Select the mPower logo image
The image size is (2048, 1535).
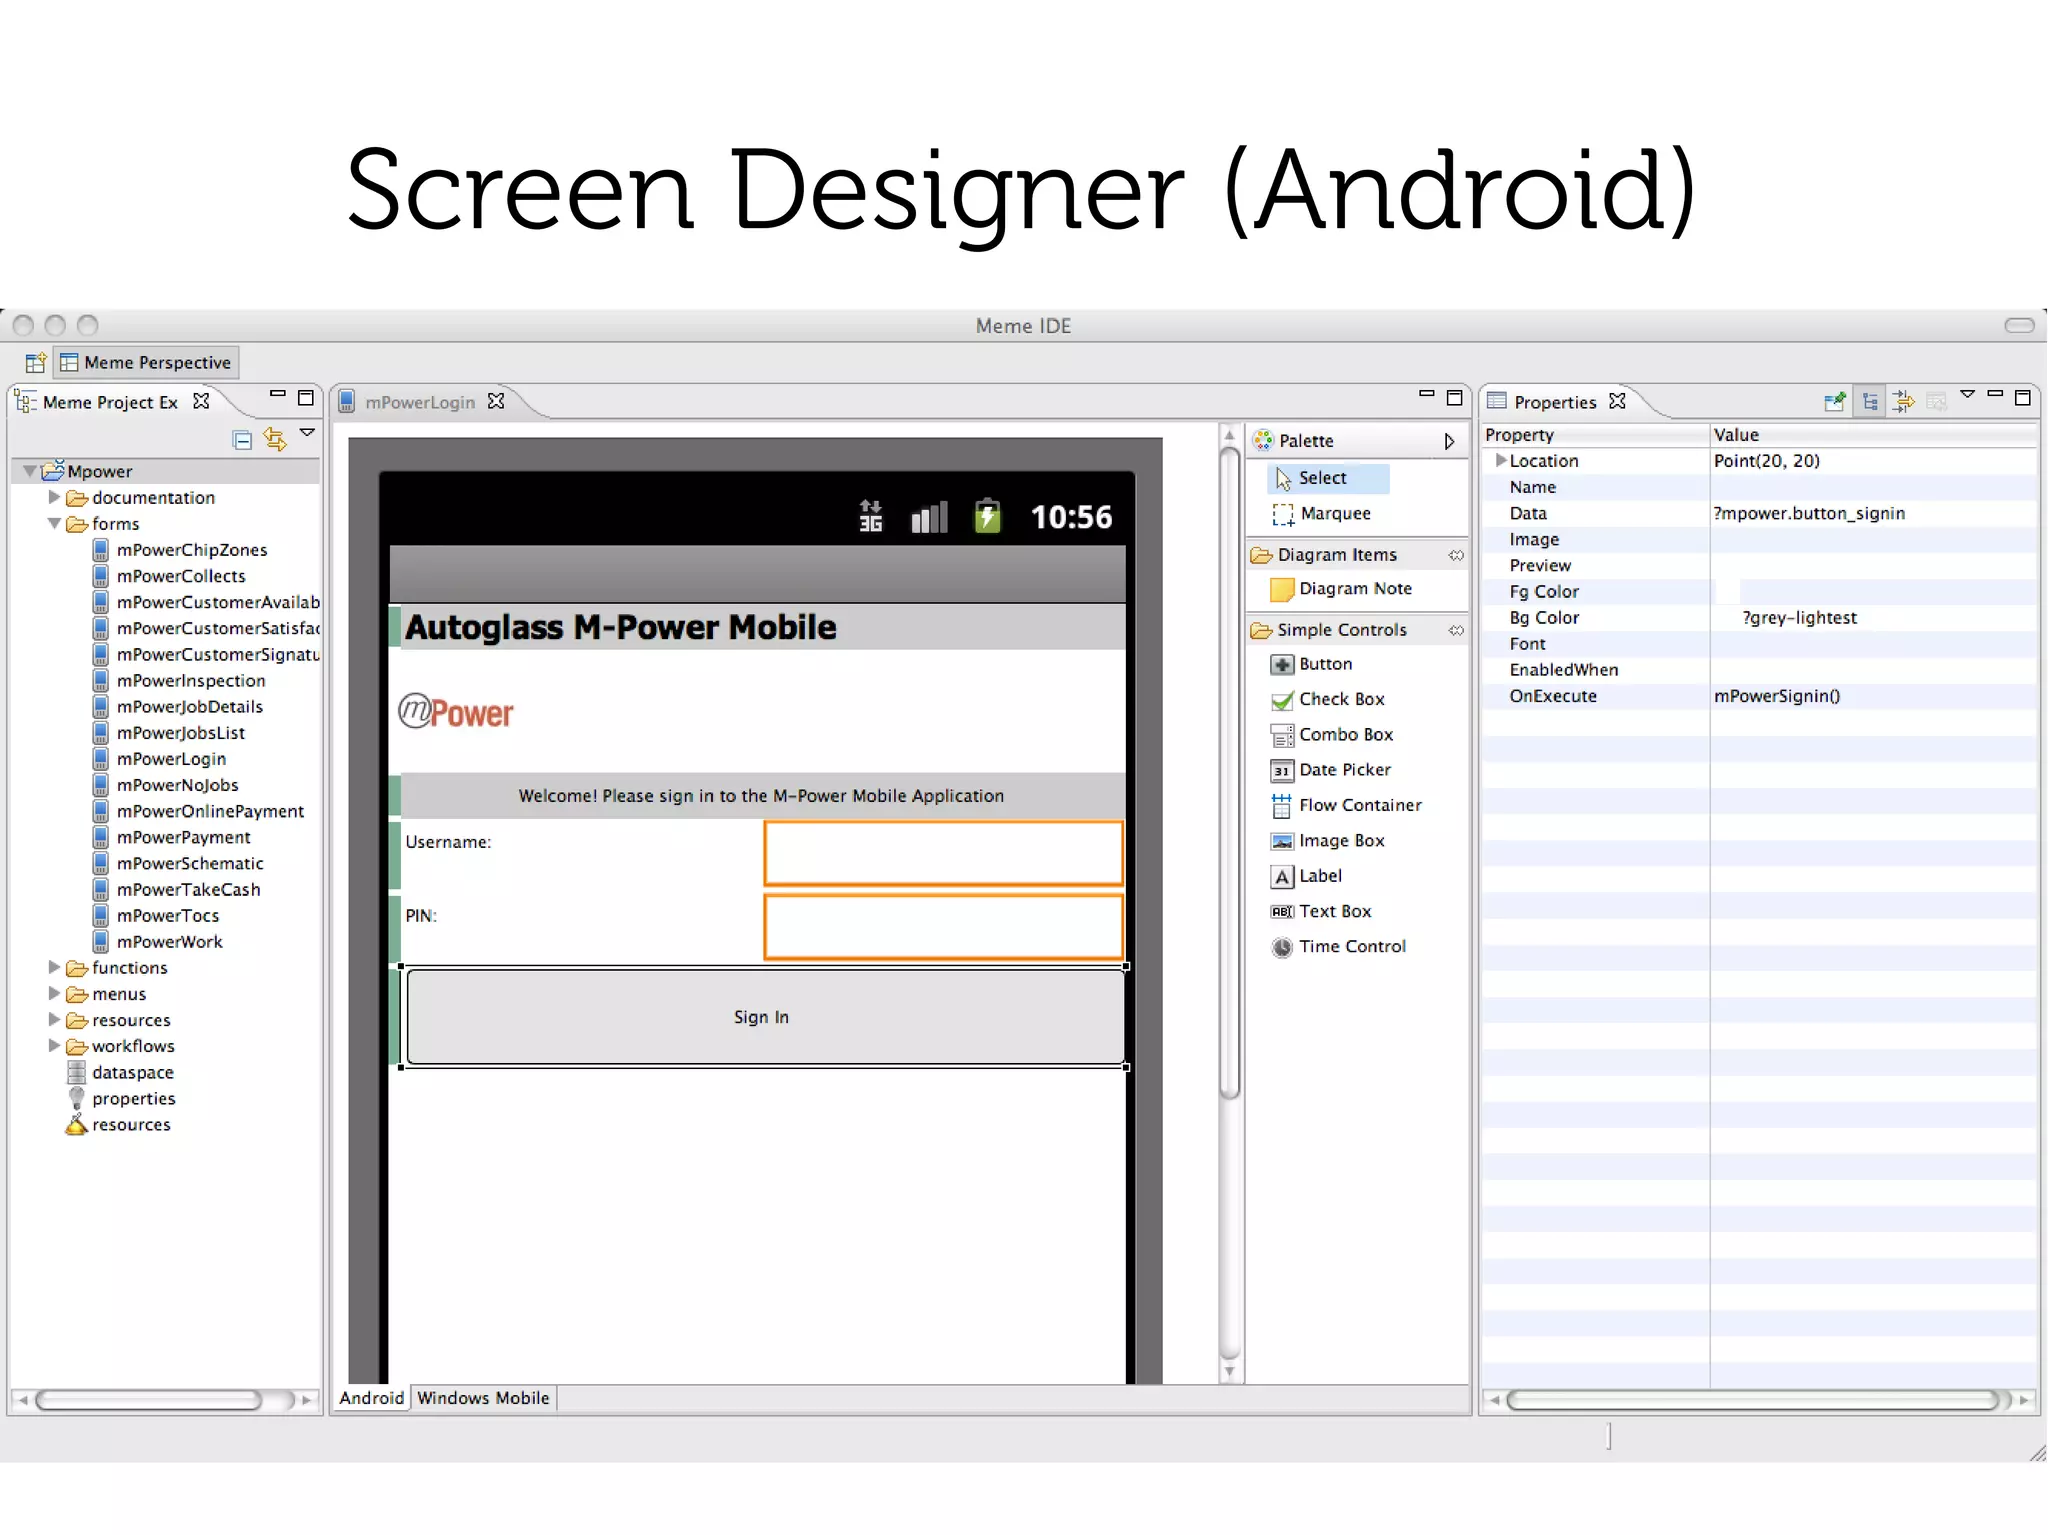click(x=456, y=711)
